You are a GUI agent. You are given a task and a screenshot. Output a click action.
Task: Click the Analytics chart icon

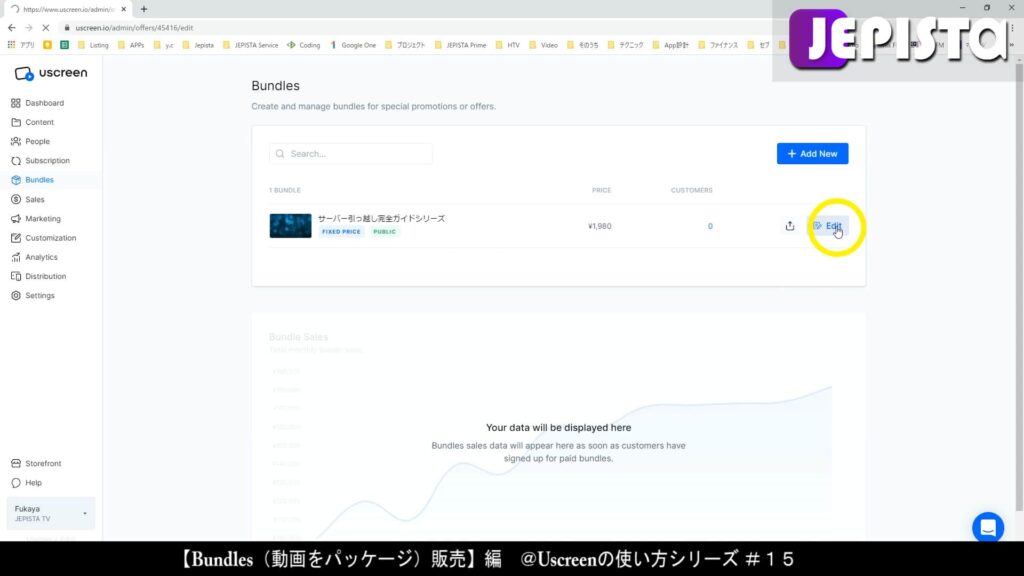(x=16, y=257)
